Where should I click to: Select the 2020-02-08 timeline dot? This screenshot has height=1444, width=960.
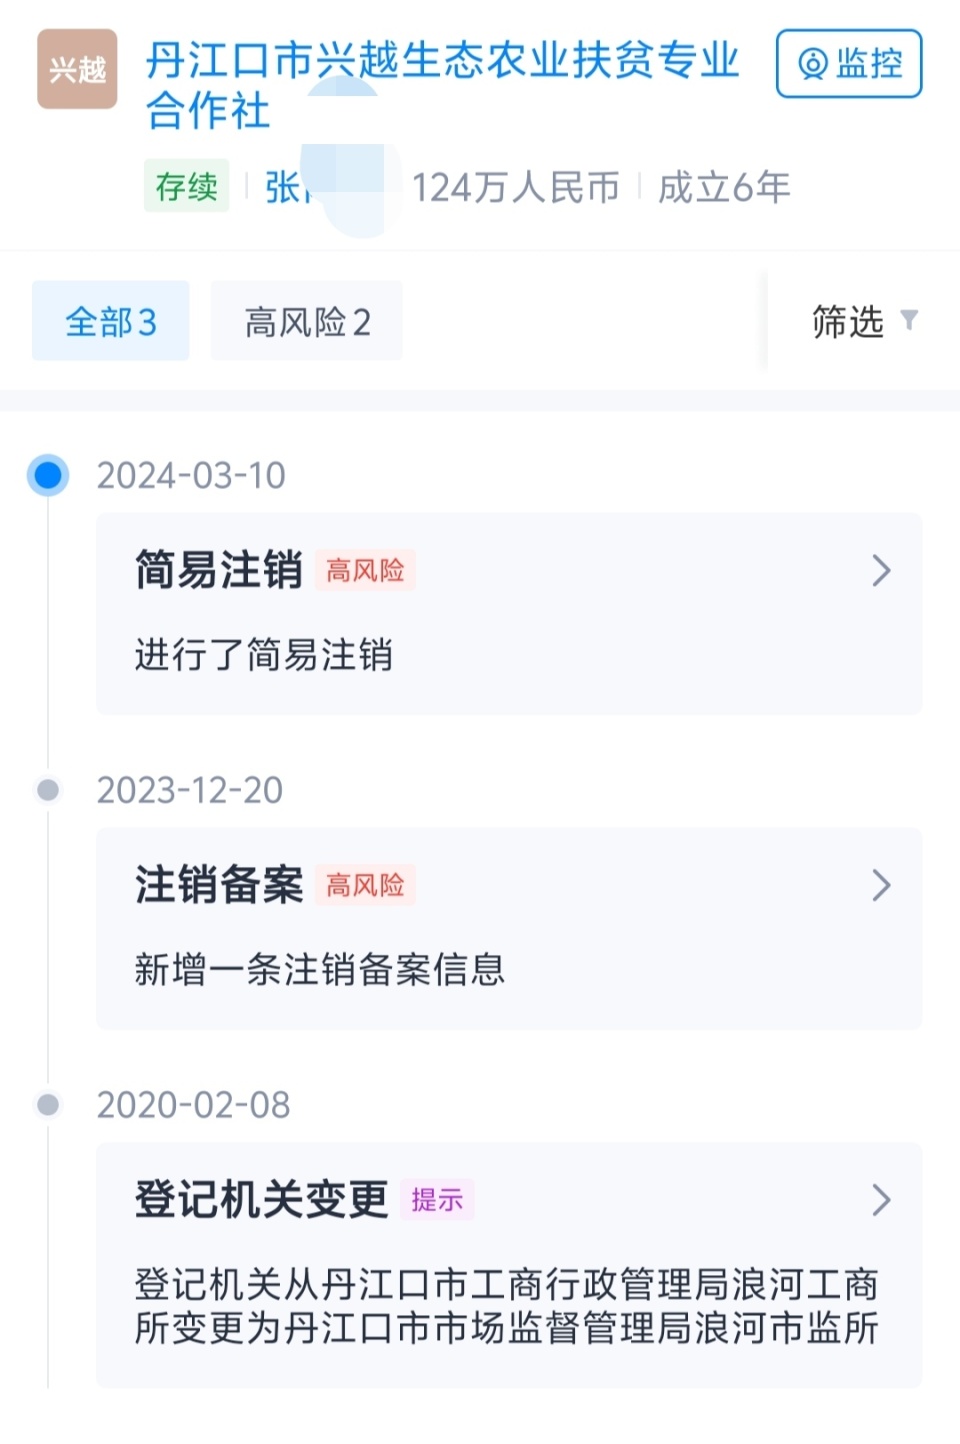[x=48, y=1105]
